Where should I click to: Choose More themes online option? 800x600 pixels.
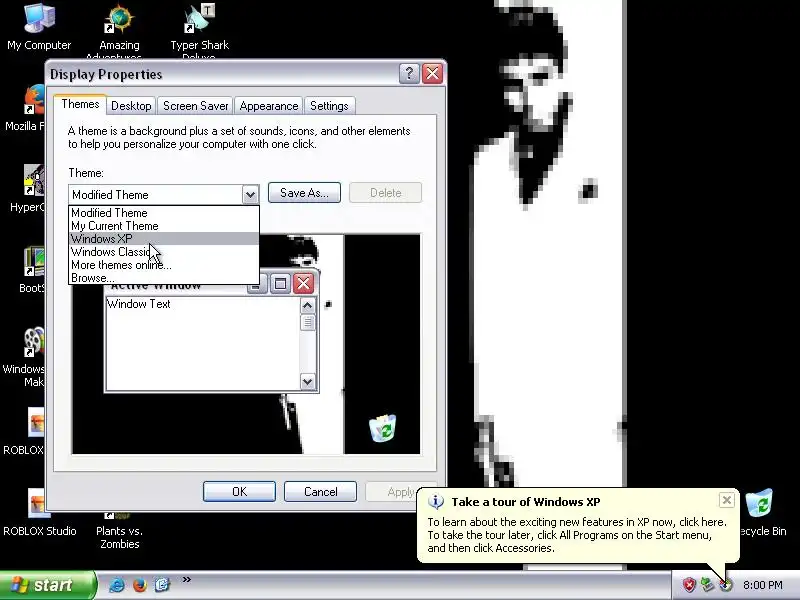(164, 265)
